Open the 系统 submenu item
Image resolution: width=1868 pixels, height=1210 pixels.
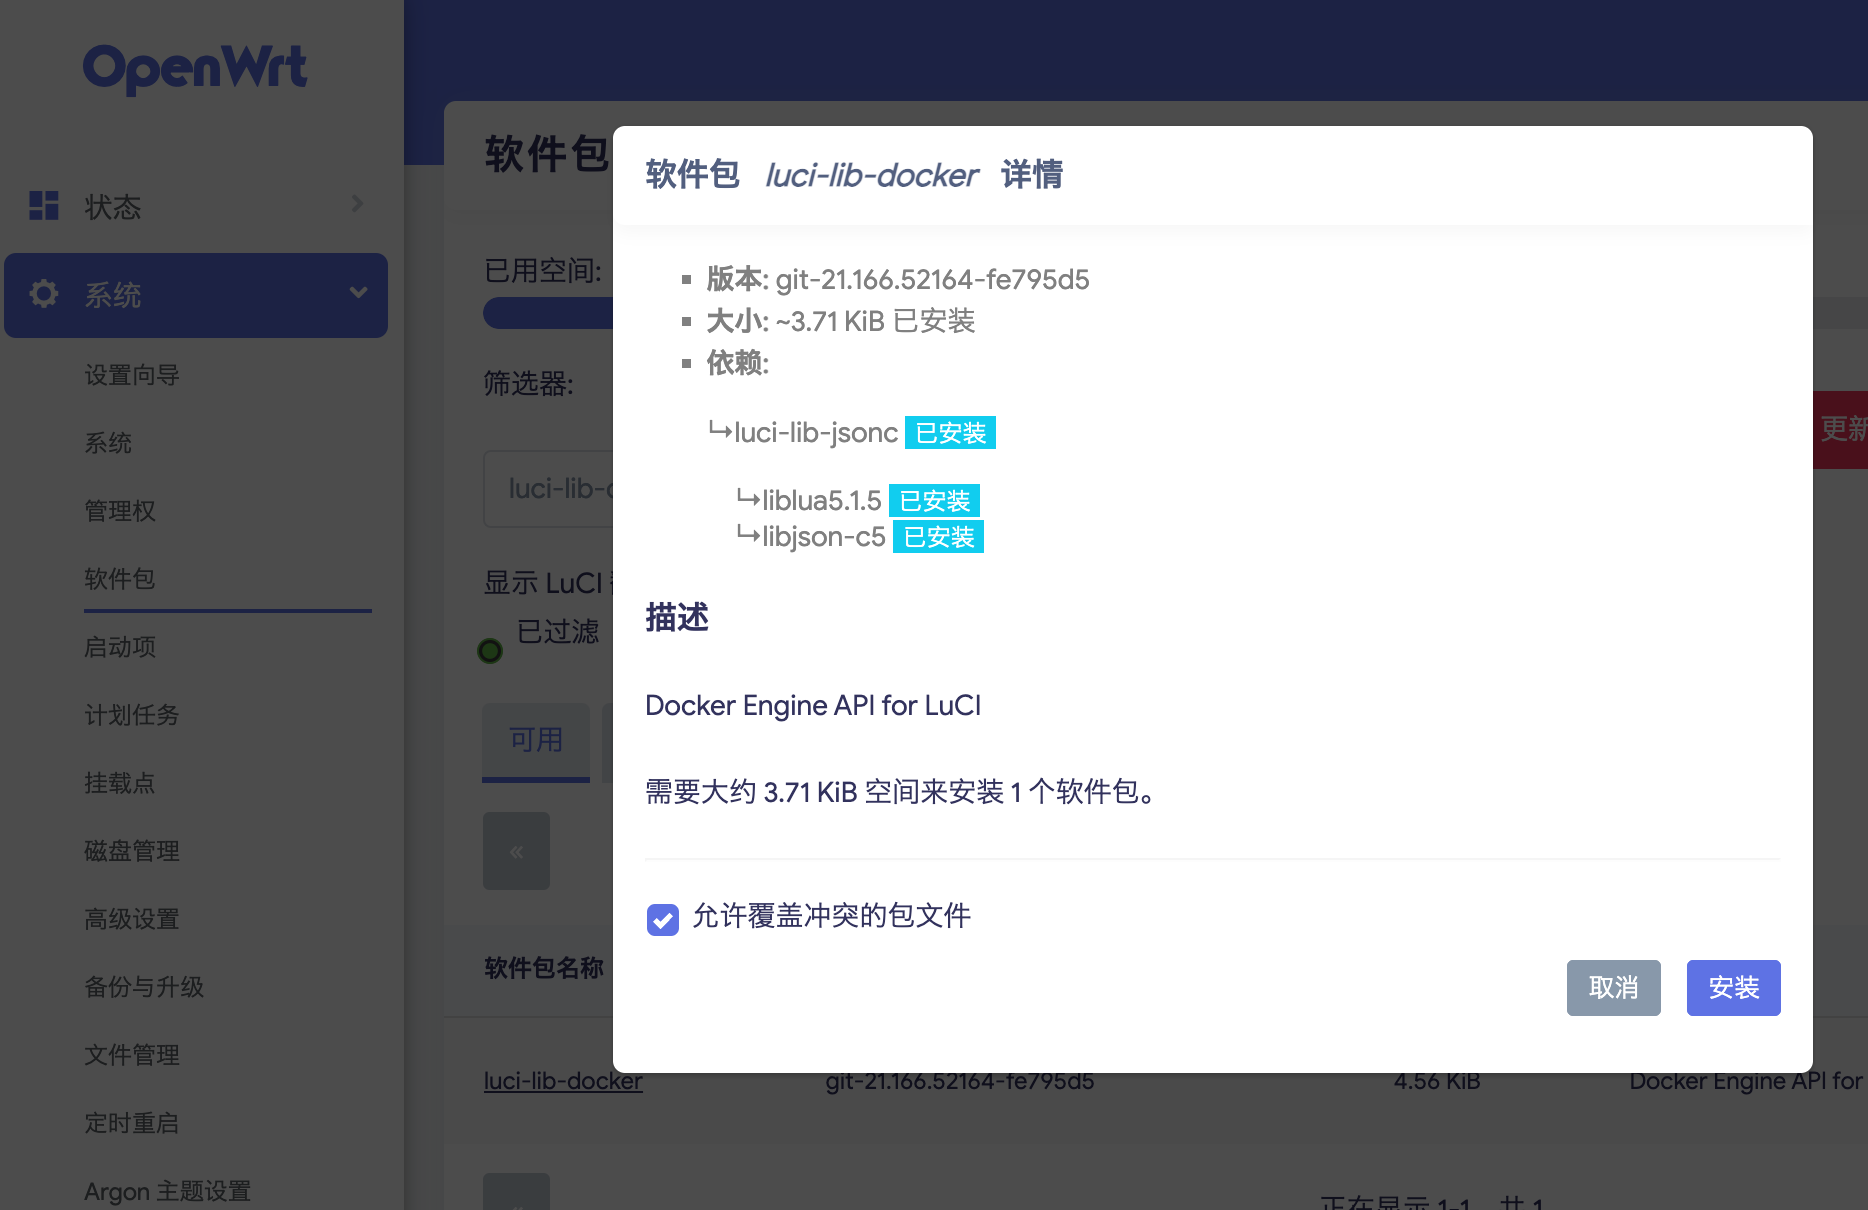tap(108, 443)
